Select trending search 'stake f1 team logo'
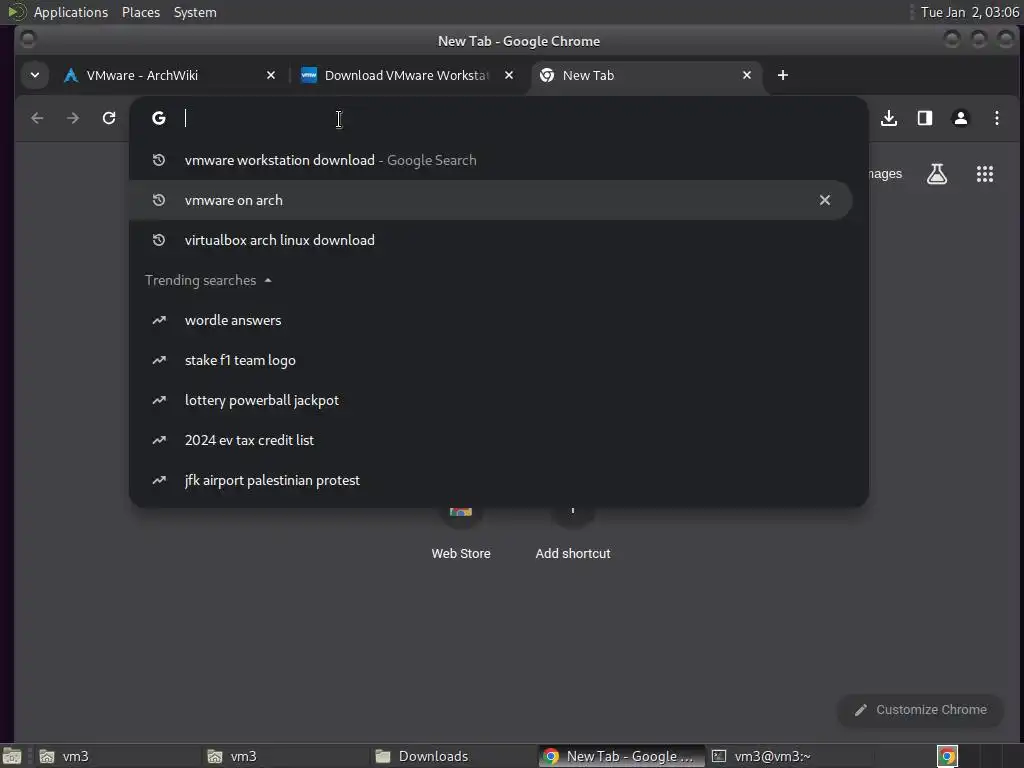 [x=490, y=360]
